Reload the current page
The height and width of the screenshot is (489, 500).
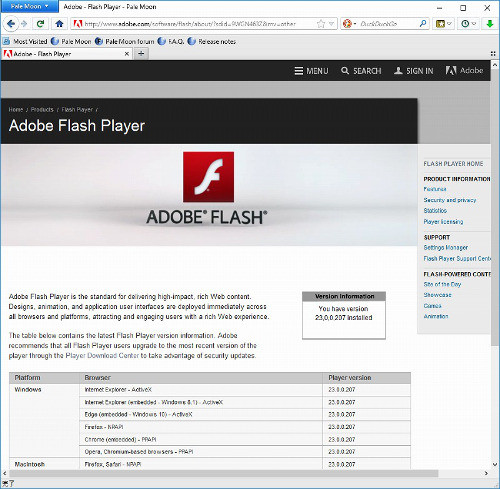pos(41,24)
